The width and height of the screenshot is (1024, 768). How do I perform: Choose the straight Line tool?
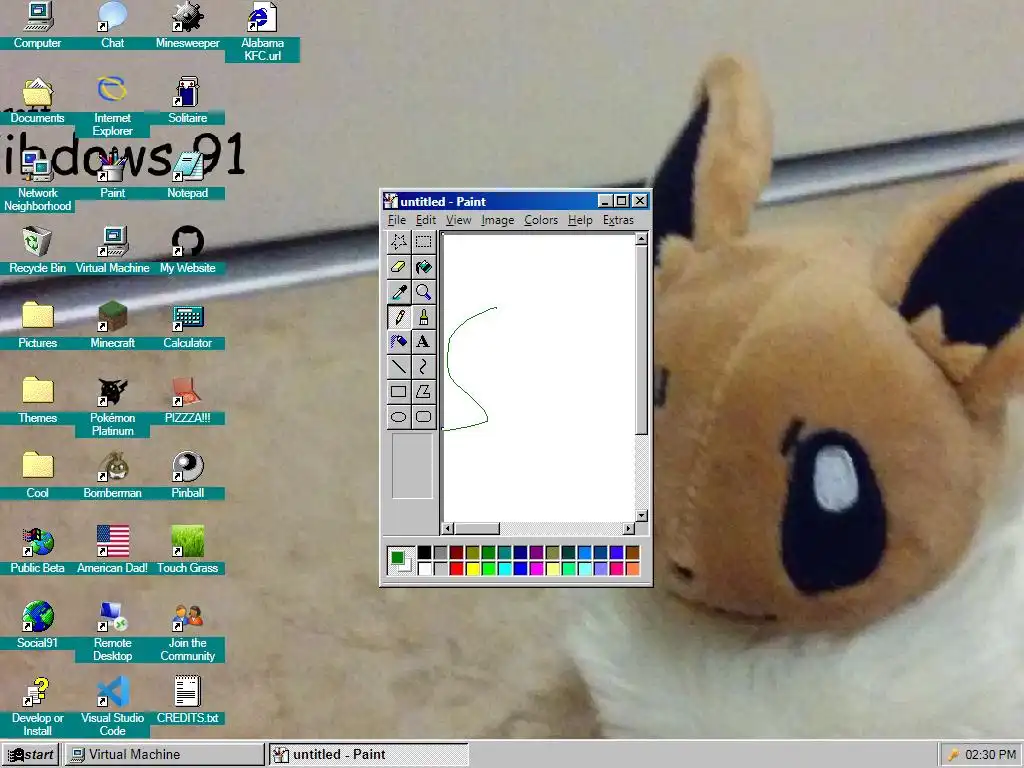coord(398,366)
